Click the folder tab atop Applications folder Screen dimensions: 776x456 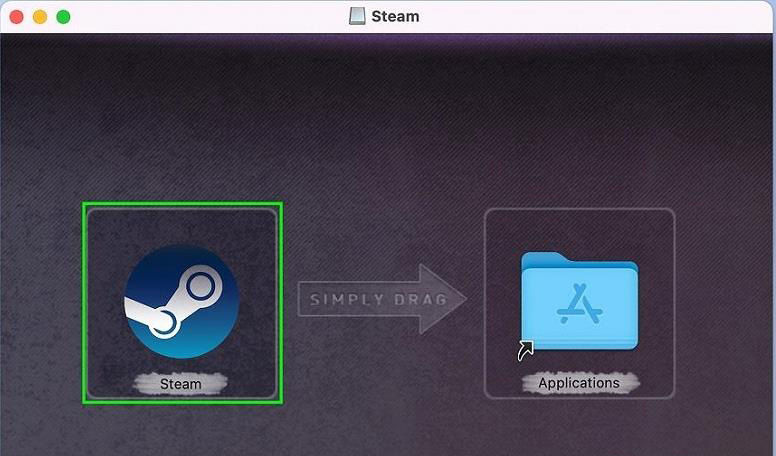[x=545, y=258]
